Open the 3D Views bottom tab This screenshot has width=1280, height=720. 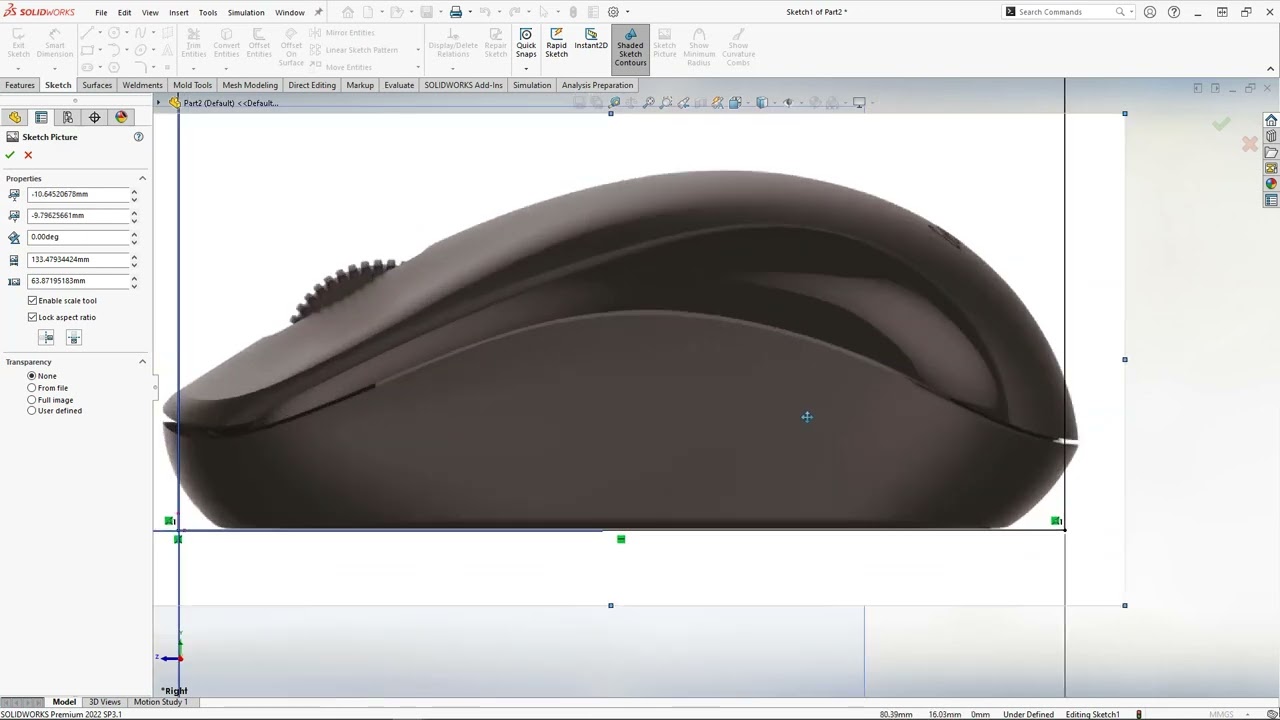[105, 702]
